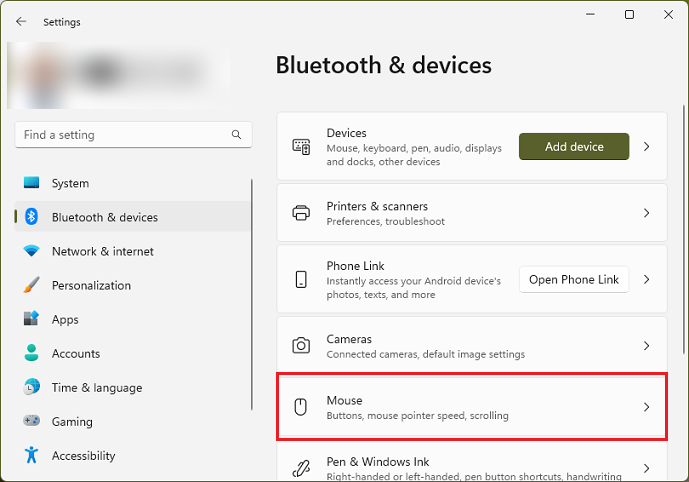689x482 pixels.
Task: Expand the Devices row chevron
Action: (x=646, y=146)
